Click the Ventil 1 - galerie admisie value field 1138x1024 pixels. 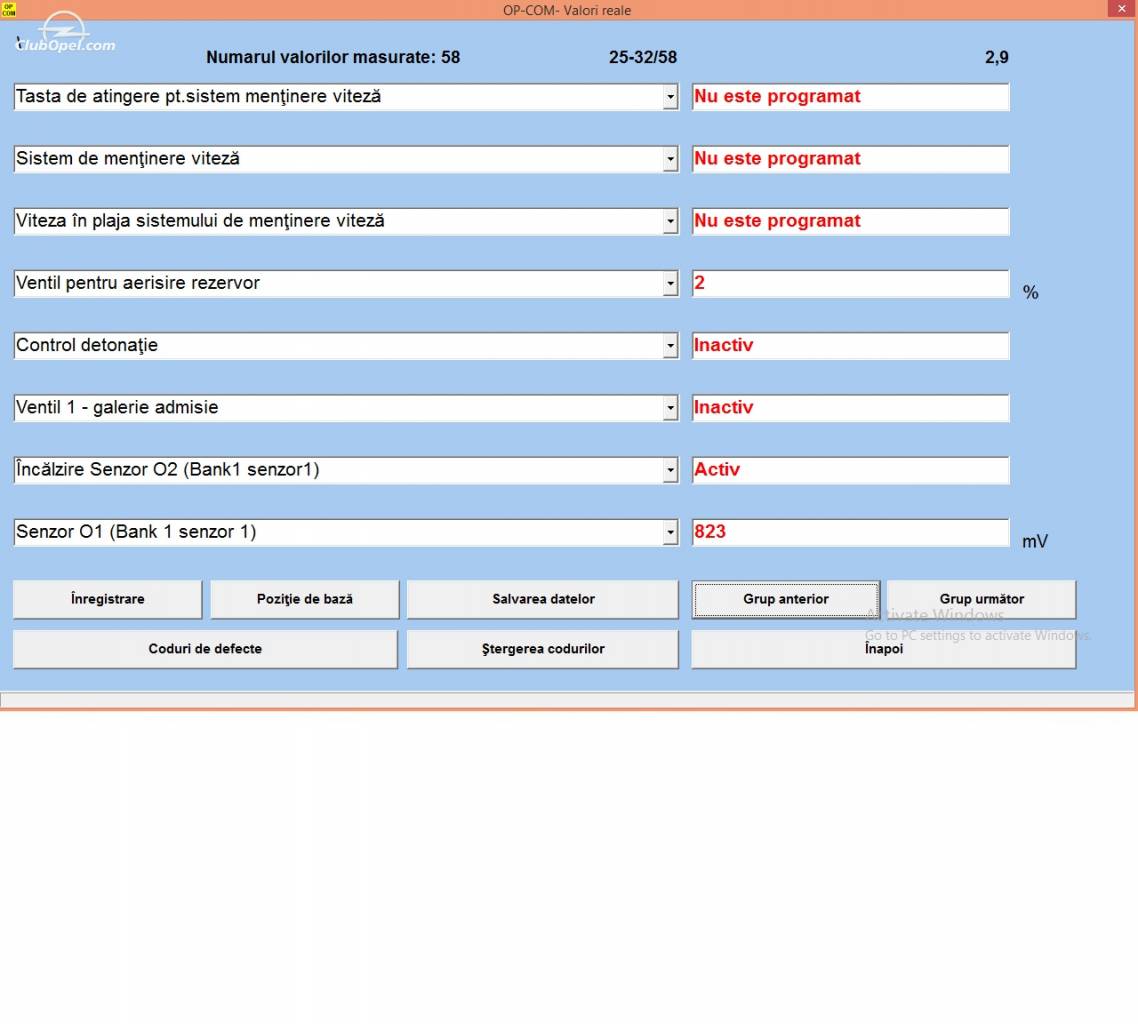click(850, 409)
